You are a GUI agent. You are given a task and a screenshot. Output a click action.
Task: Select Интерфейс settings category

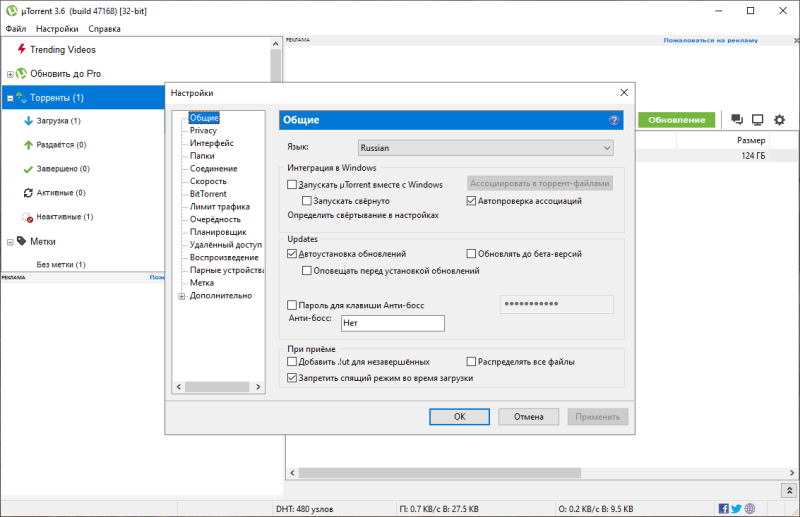coord(211,143)
